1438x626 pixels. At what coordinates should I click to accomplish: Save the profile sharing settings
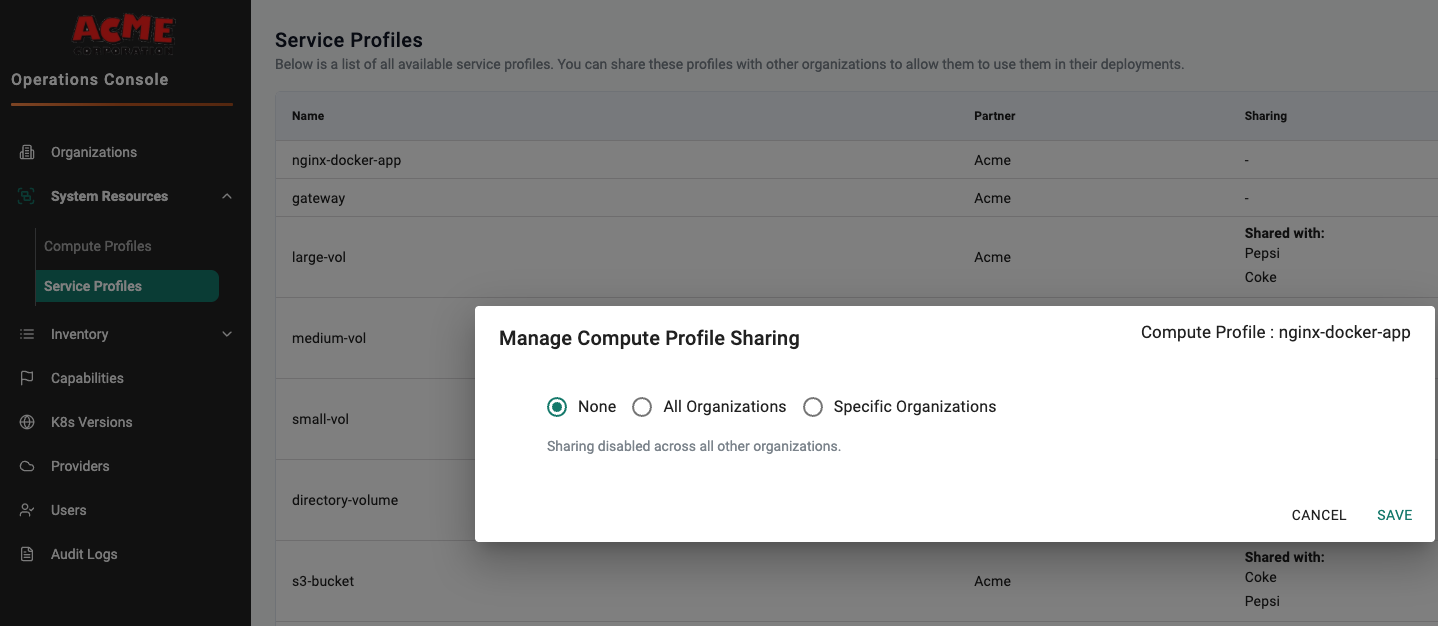[x=1394, y=515]
